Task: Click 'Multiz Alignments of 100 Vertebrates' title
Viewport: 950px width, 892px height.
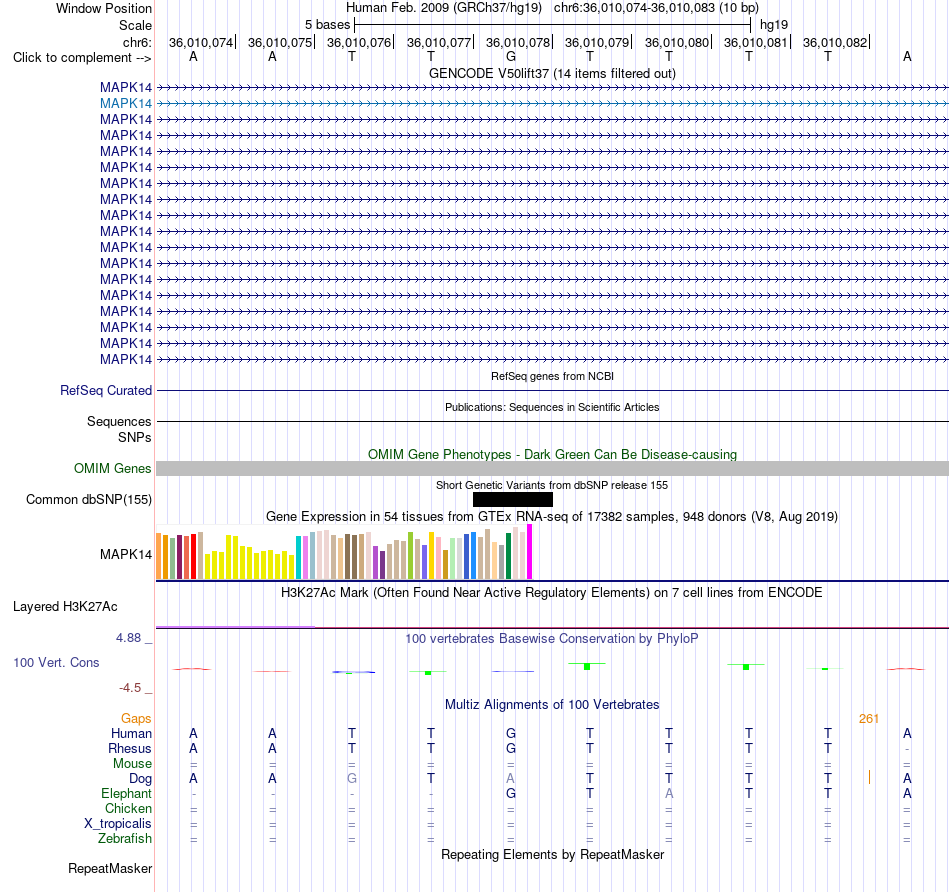Action: (x=552, y=704)
